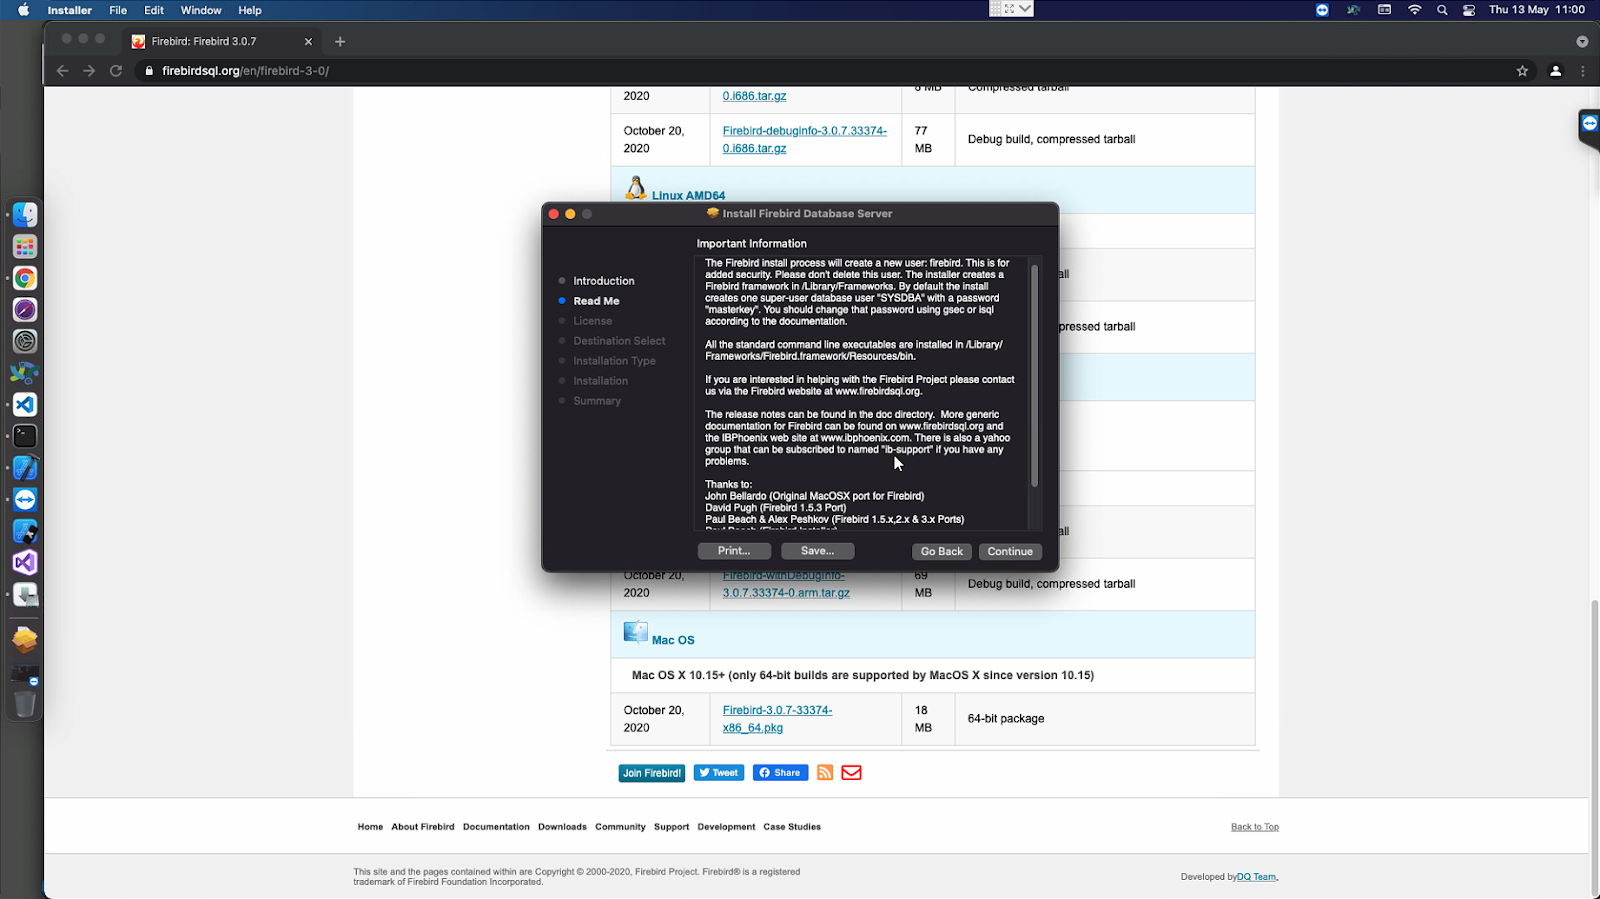Open Finder from the Dock
Image resolution: width=1600 pixels, height=899 pixels.
click(x=25, y=215)
